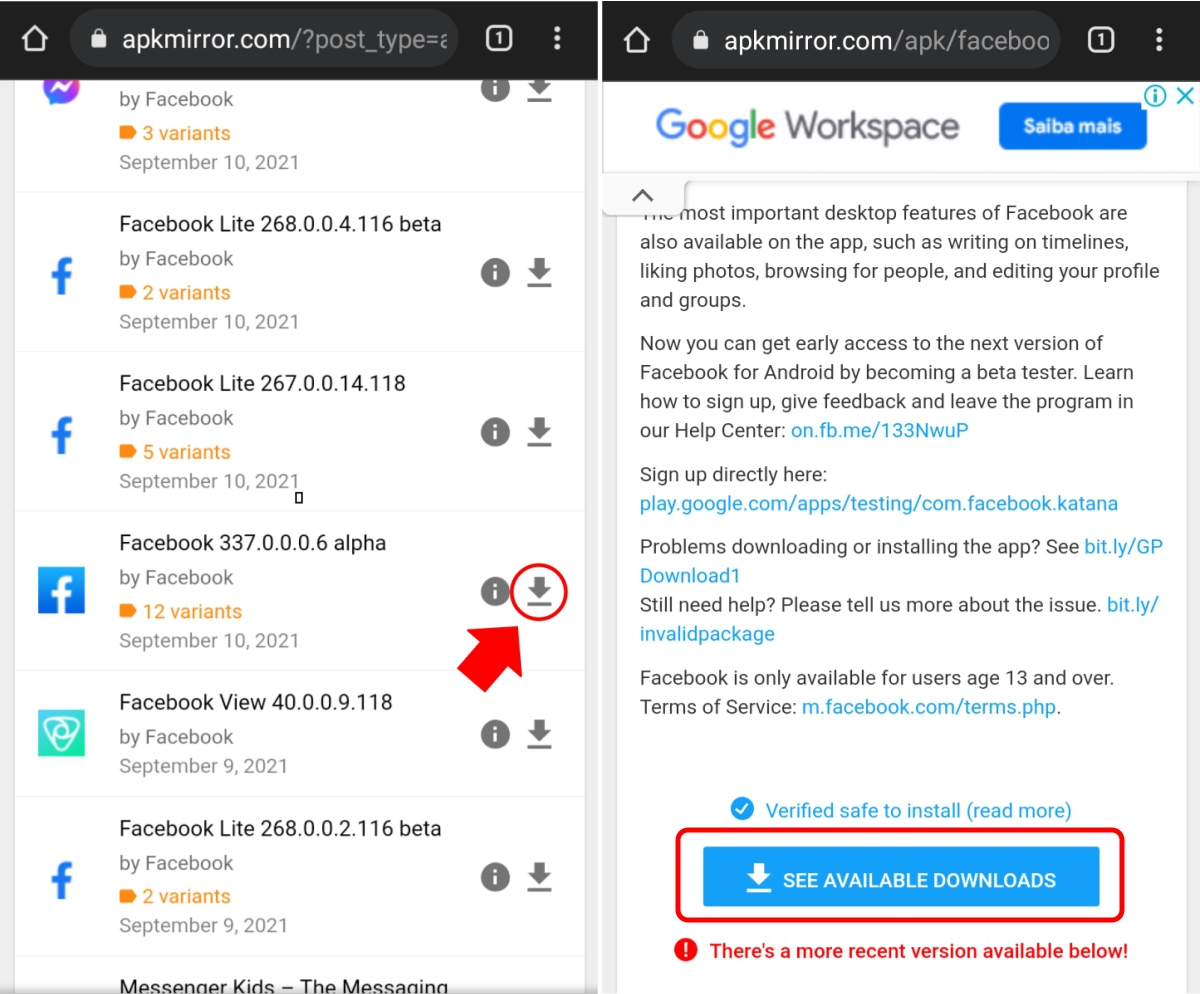Show info for the Messenger entry
1200x994 pixels.
(495, 89)
